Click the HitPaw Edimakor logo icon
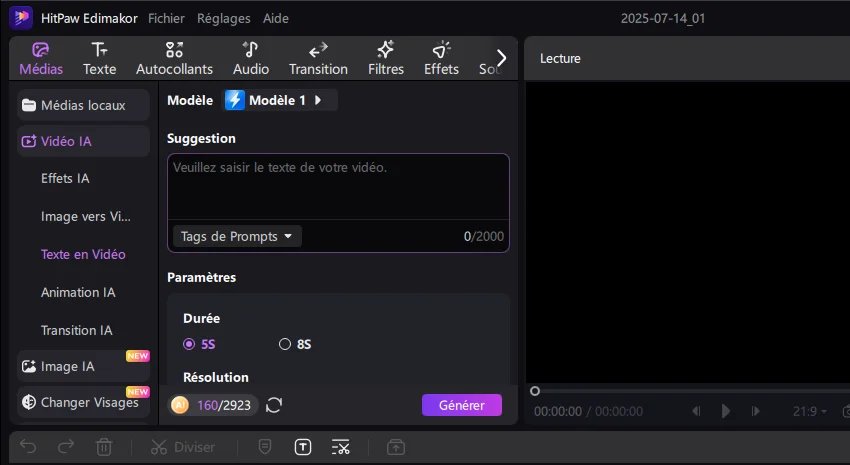The height and width of the screenshot is (465, 850). (21, 17)
